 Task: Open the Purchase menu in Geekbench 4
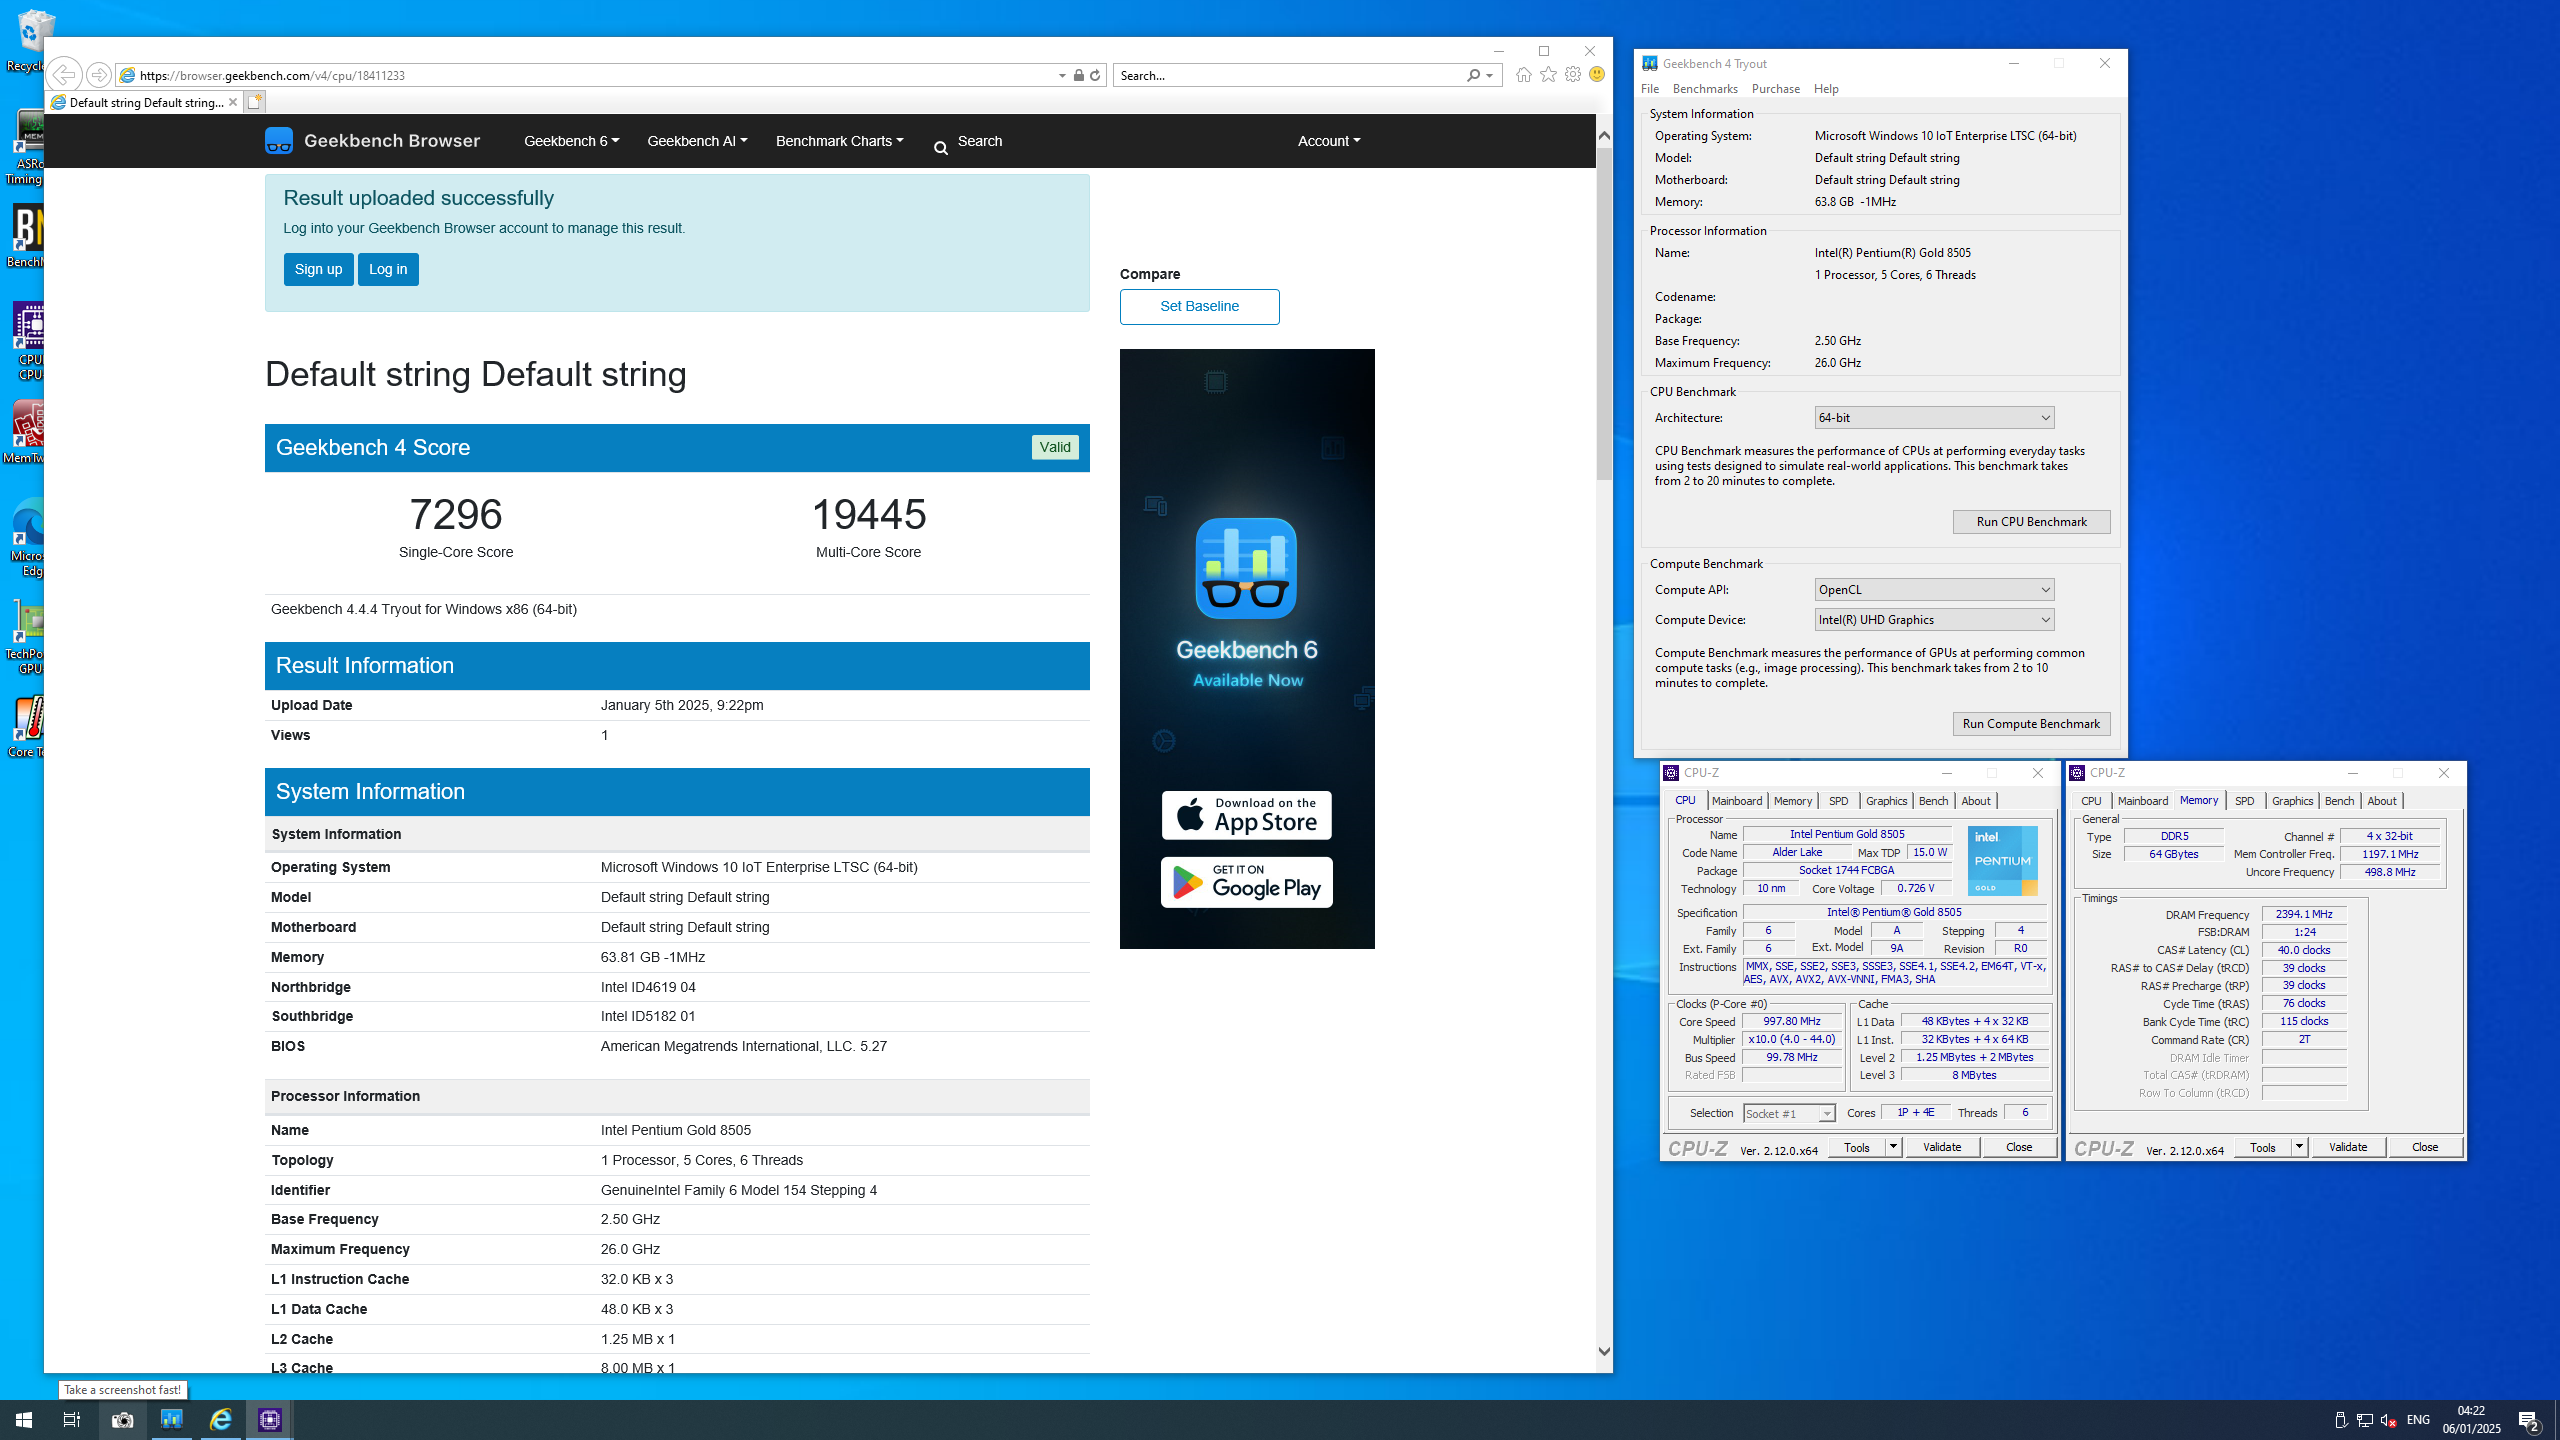coord(1775,89)
